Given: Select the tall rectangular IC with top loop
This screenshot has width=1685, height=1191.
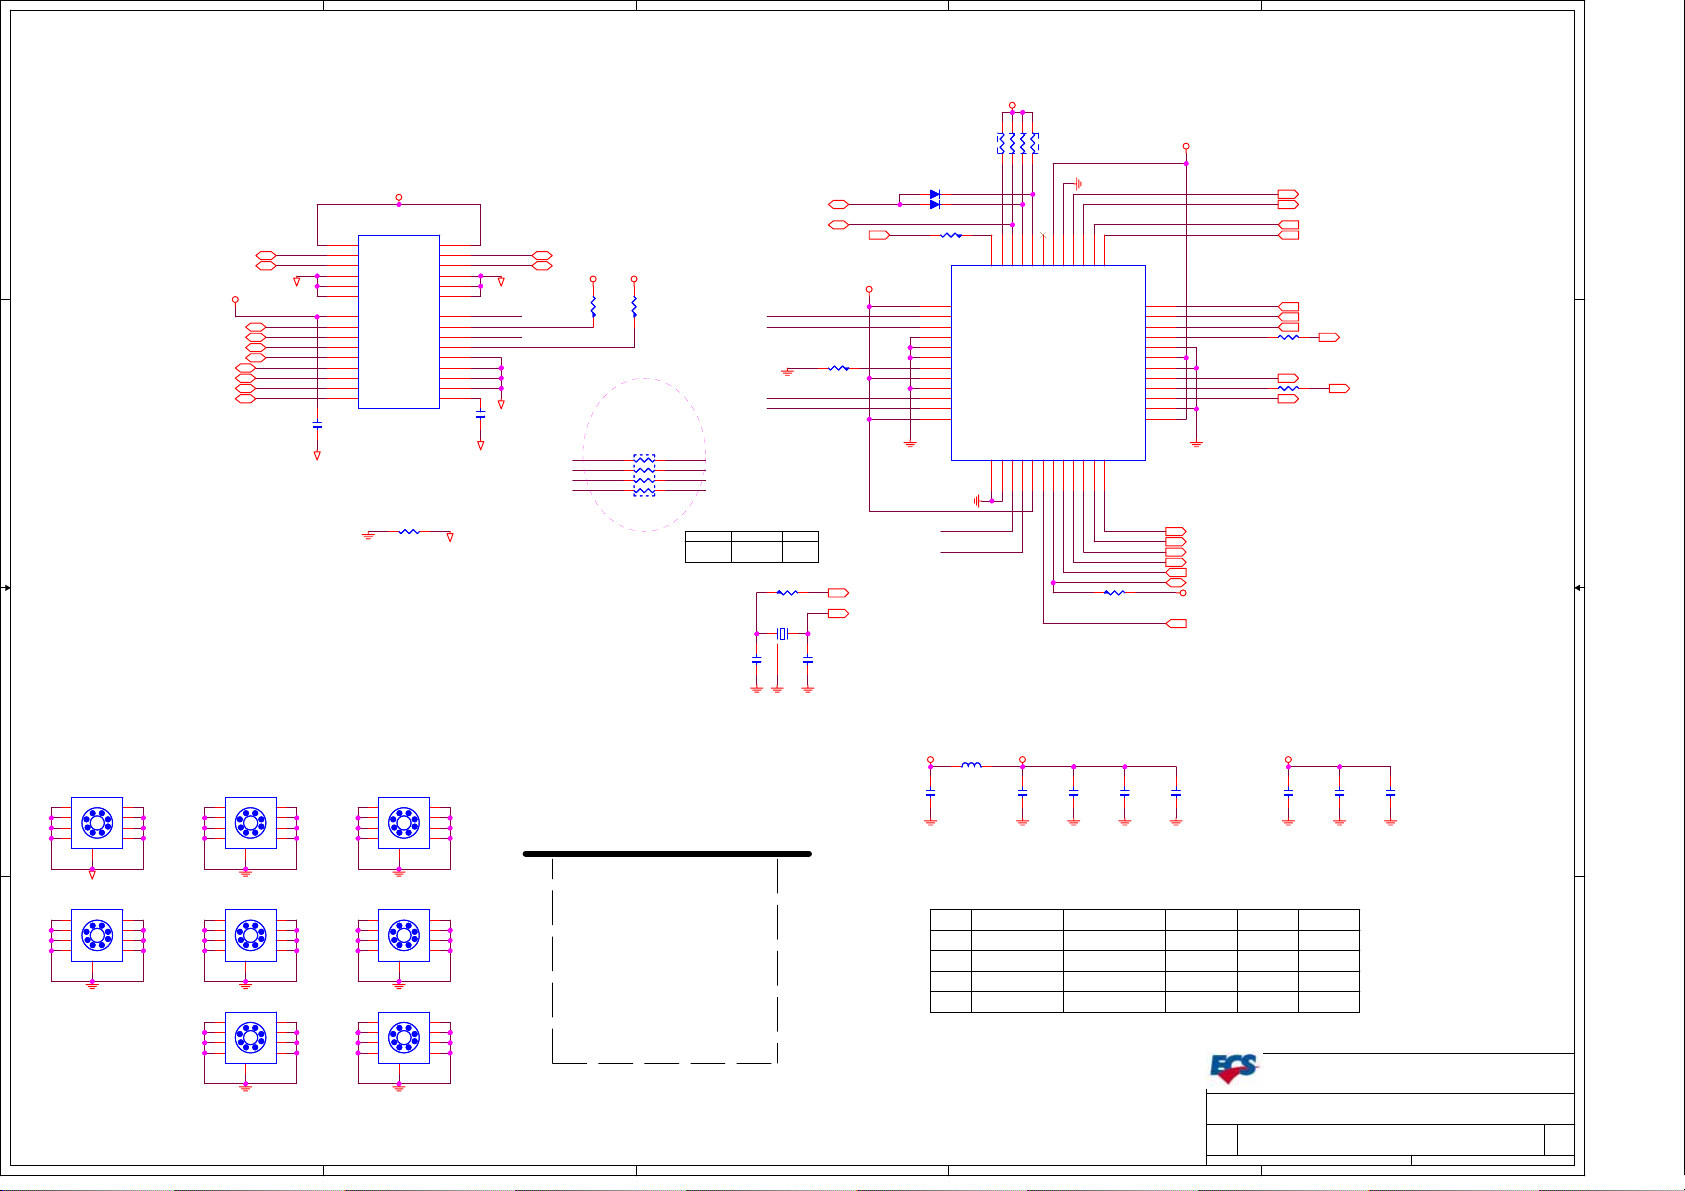Looking at the screenshot, I should (399, 322).
